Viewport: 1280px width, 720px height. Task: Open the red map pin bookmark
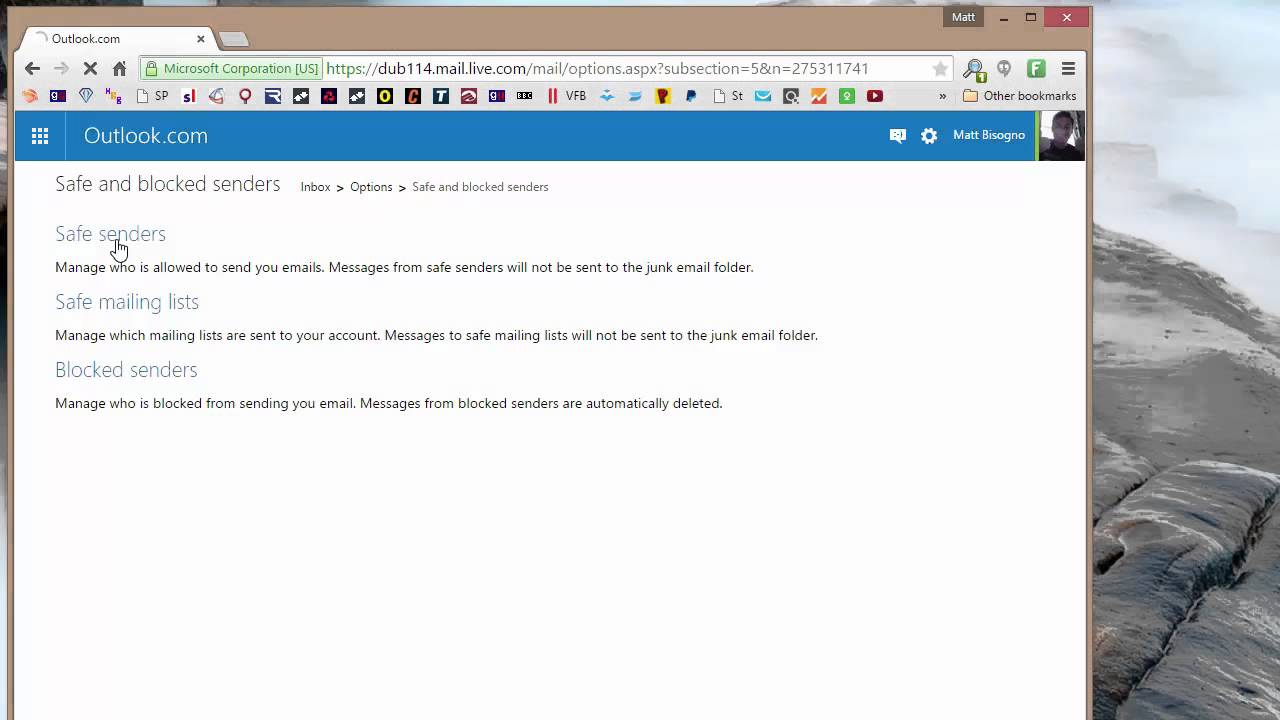(245, 96)
